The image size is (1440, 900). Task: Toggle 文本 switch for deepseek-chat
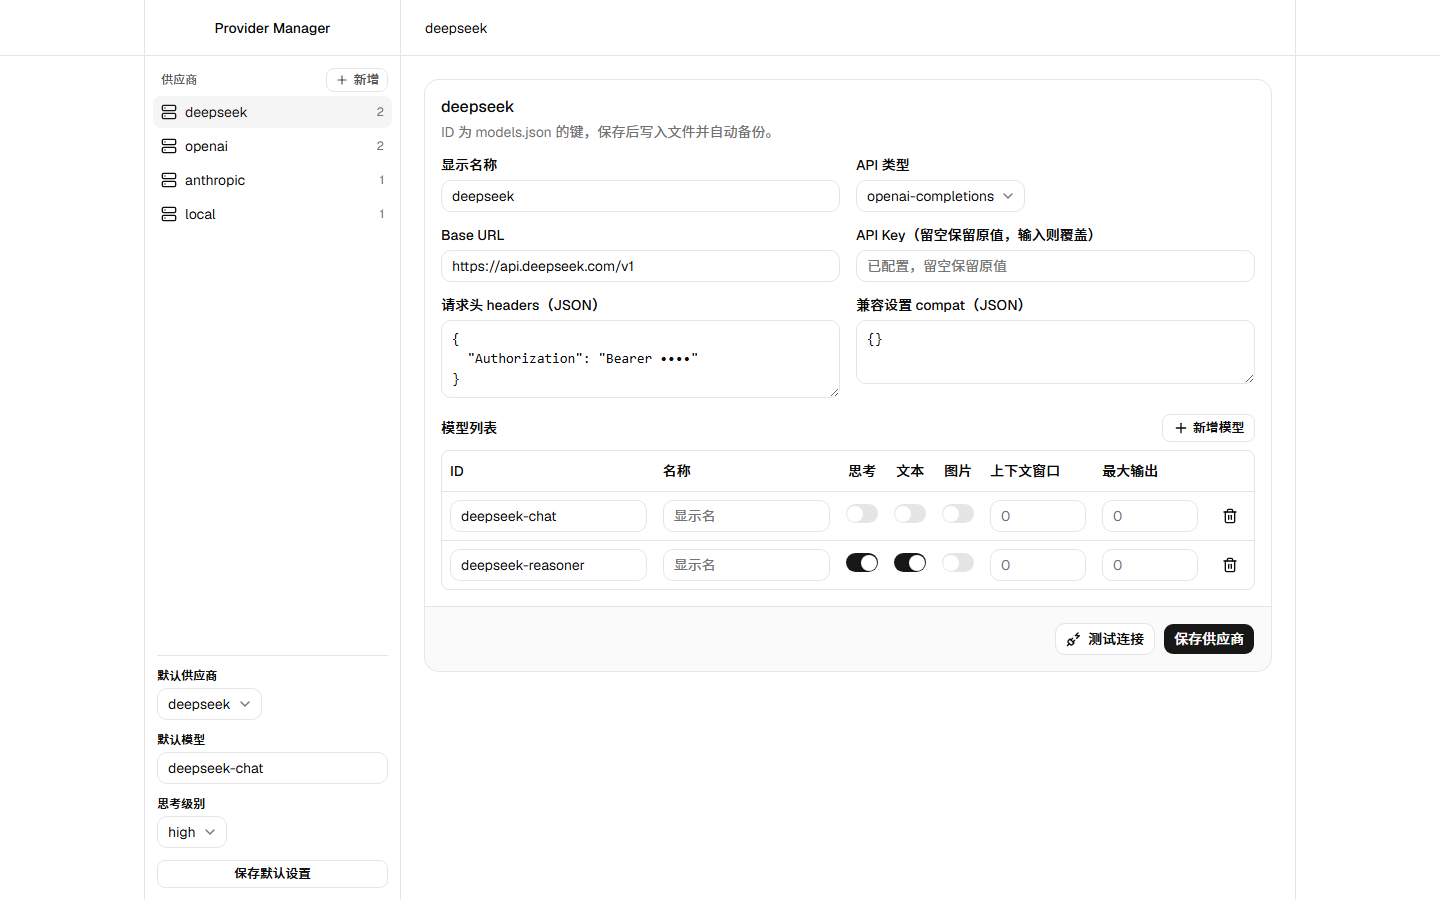(910, 514)
